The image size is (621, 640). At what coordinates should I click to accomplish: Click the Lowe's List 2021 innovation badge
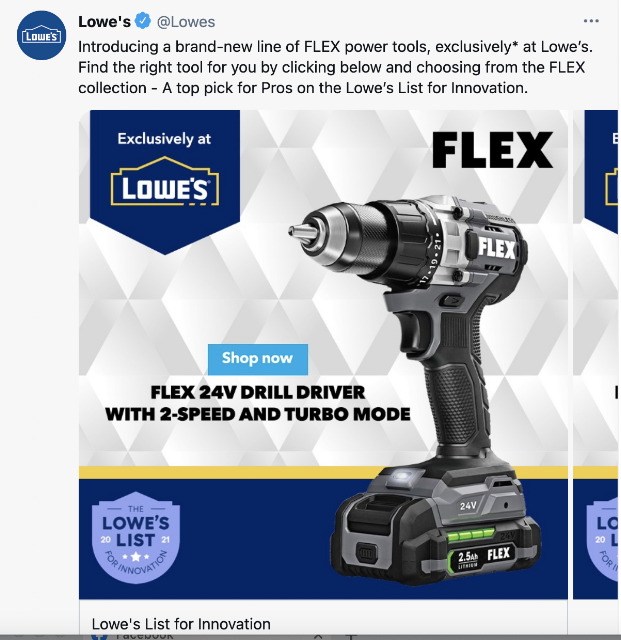pos(136,538)
